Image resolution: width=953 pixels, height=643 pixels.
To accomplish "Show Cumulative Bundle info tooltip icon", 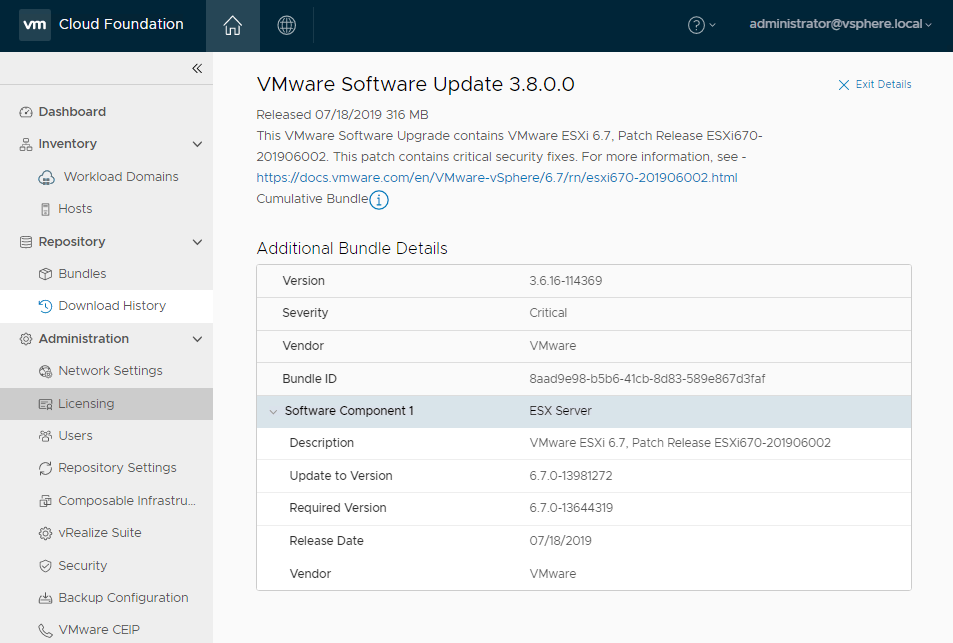I will (379, 199).
